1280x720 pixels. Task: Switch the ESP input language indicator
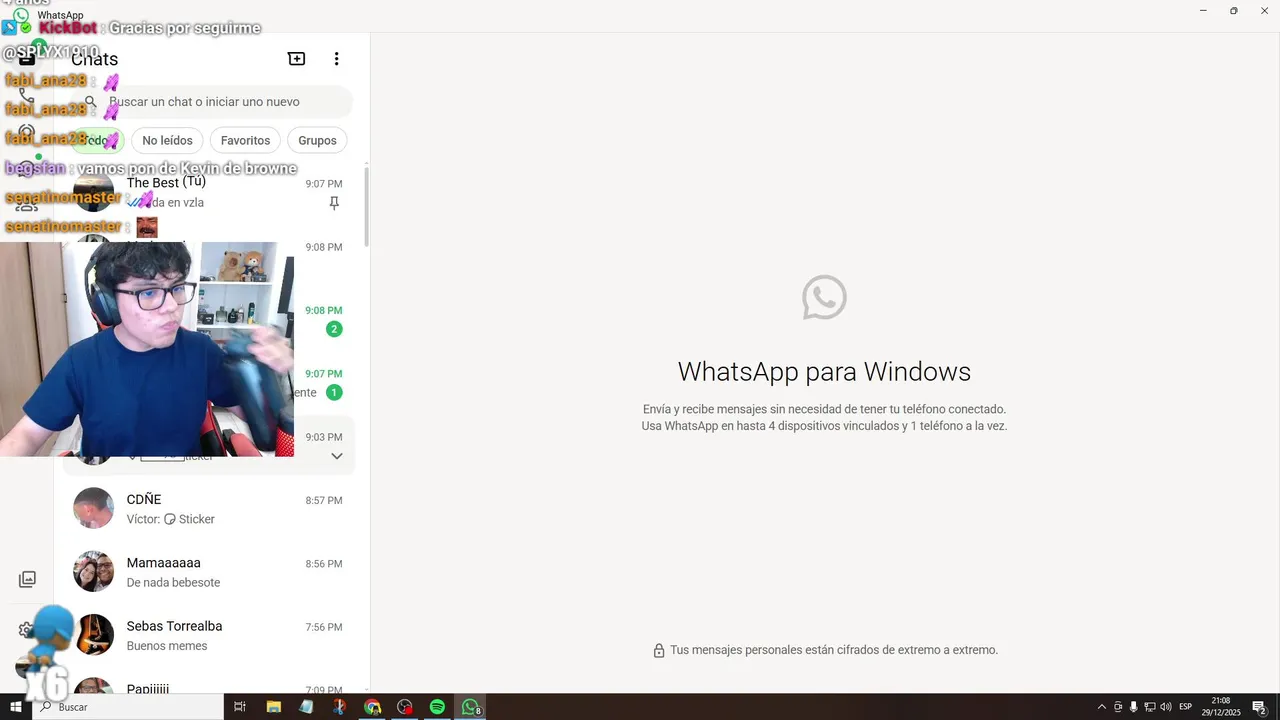(x=1186, y=707)
